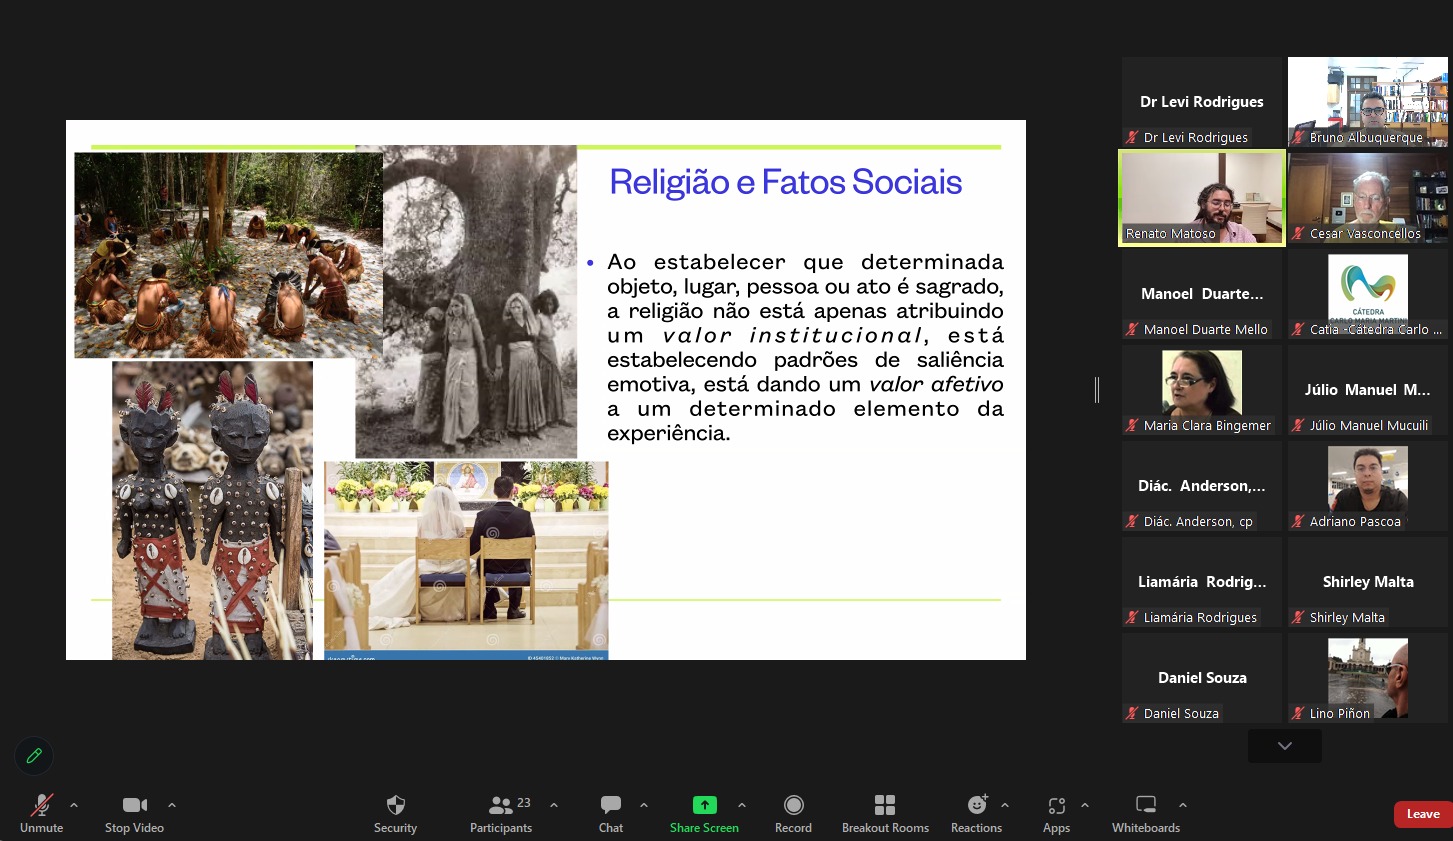Stop Video camera toggle
The height and width of the screenshot is (841, 1453).
coord(134,813)
